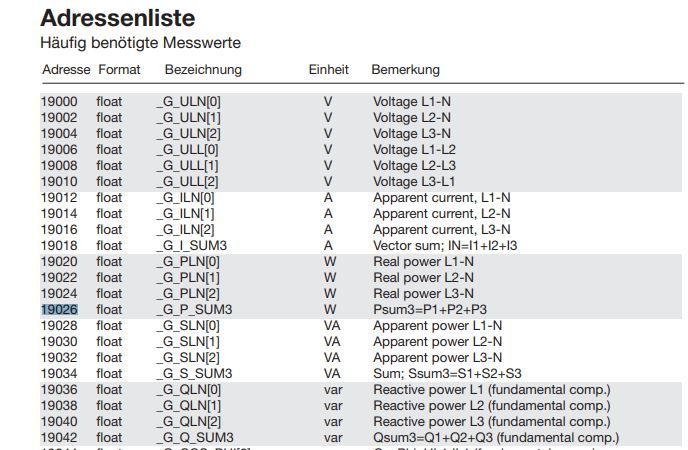
Task: Click the text Vector sum; IN=I1+I2+I3
Action: [445, 246]
